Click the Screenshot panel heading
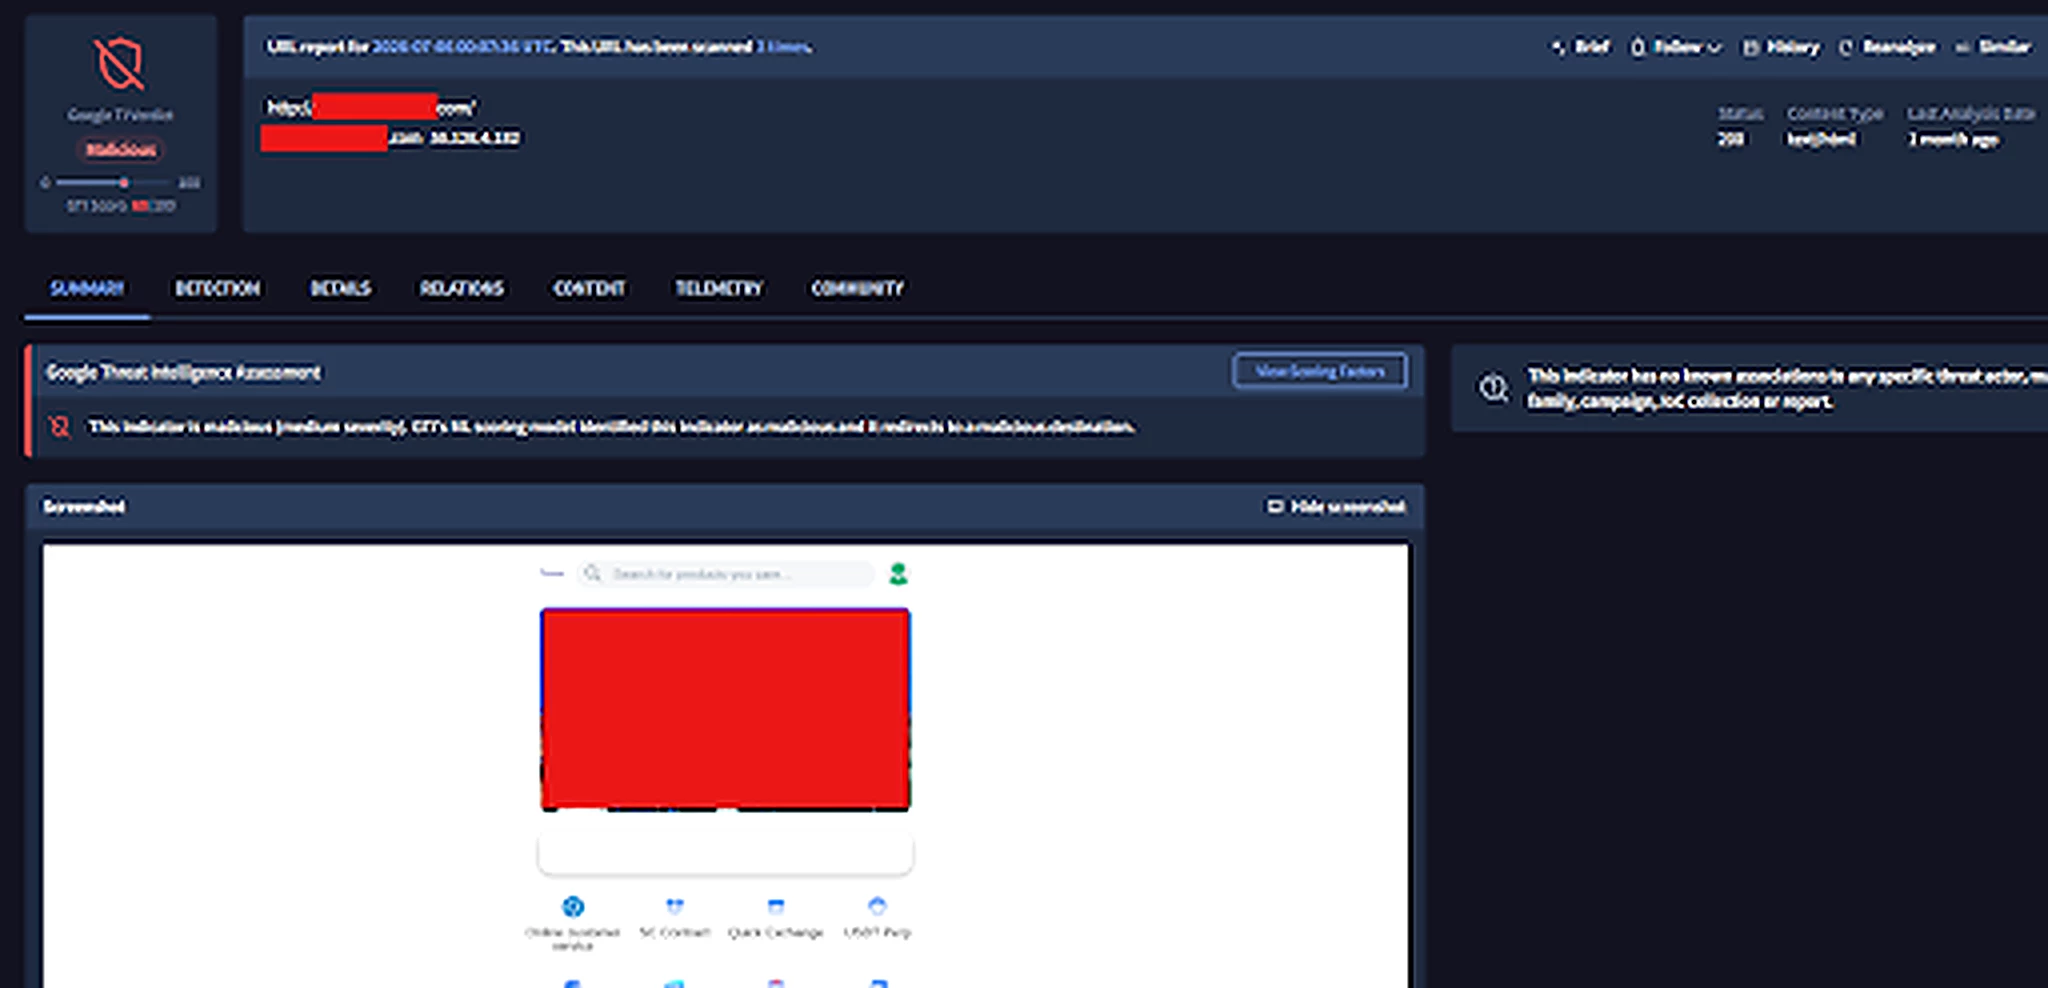Screen dimensions: 2048x988 tap(84, 506)
